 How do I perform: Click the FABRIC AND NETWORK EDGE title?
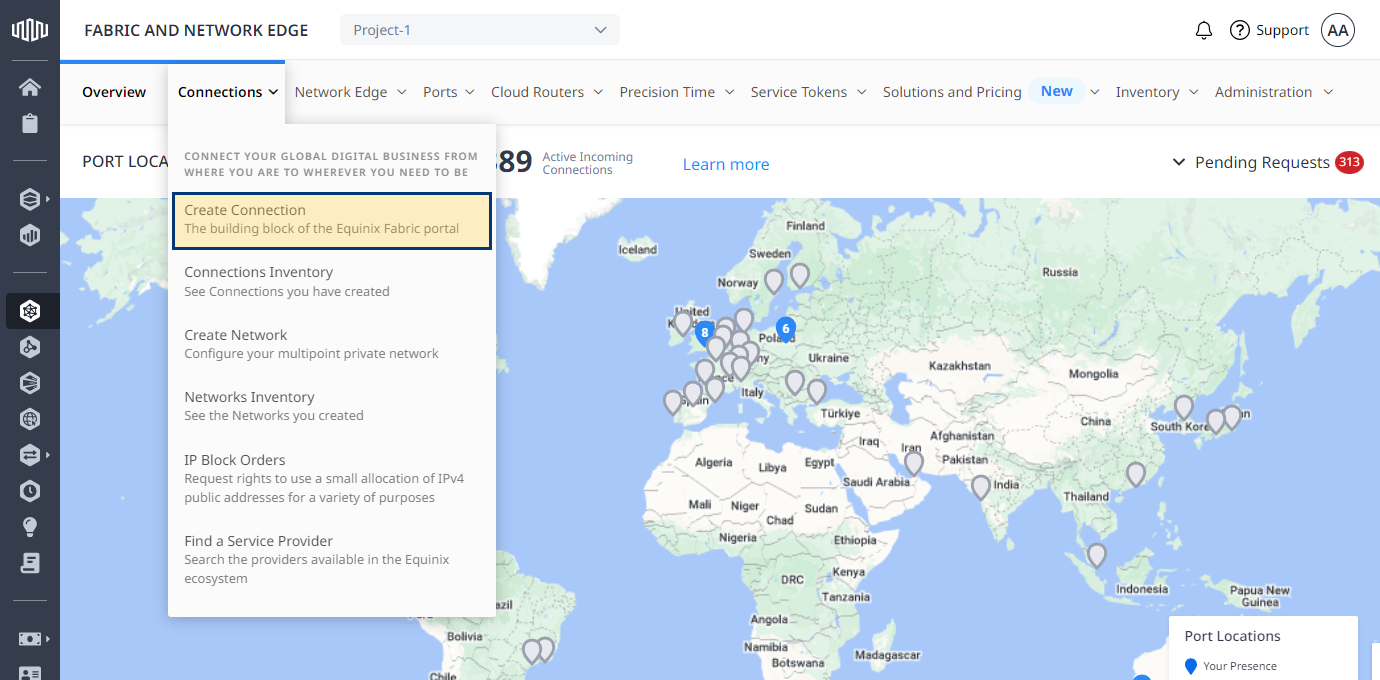(x=196, y=30)
